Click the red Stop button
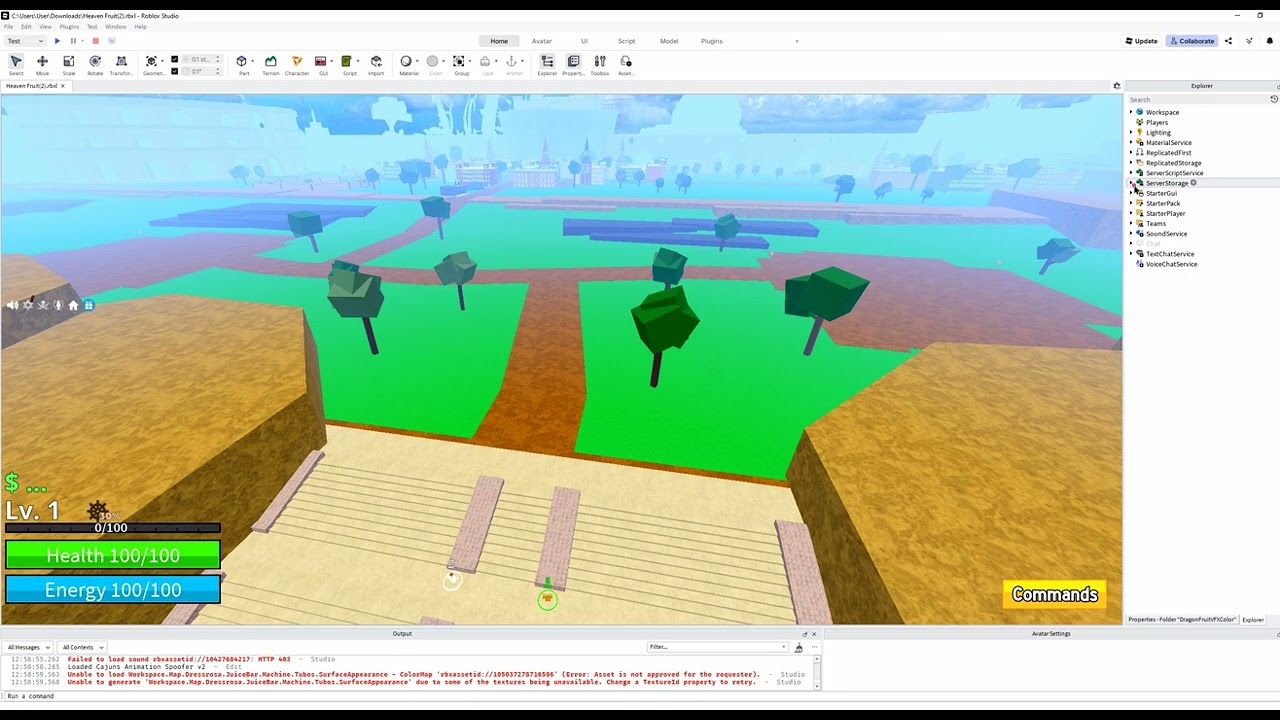 click(x=96, y=41)
